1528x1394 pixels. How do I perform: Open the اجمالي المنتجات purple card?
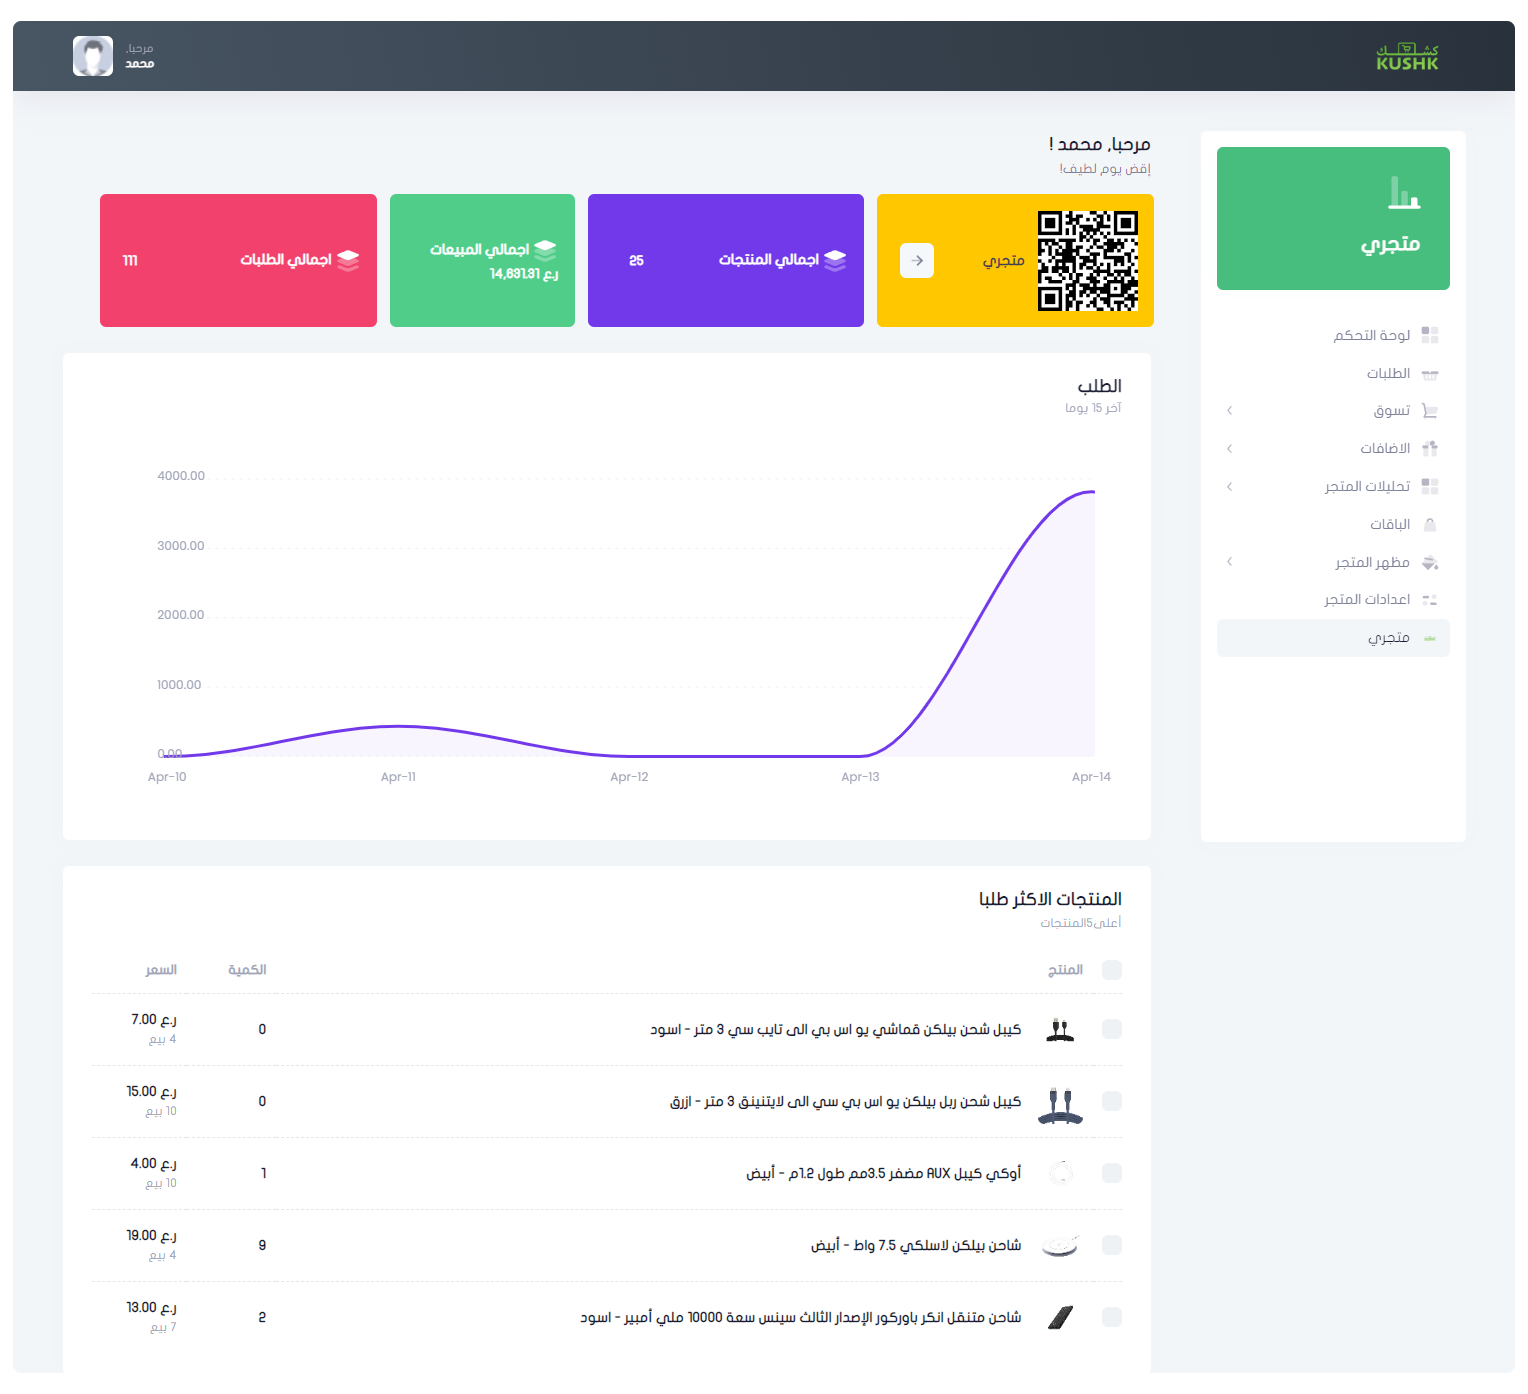[x=725, y=261]
